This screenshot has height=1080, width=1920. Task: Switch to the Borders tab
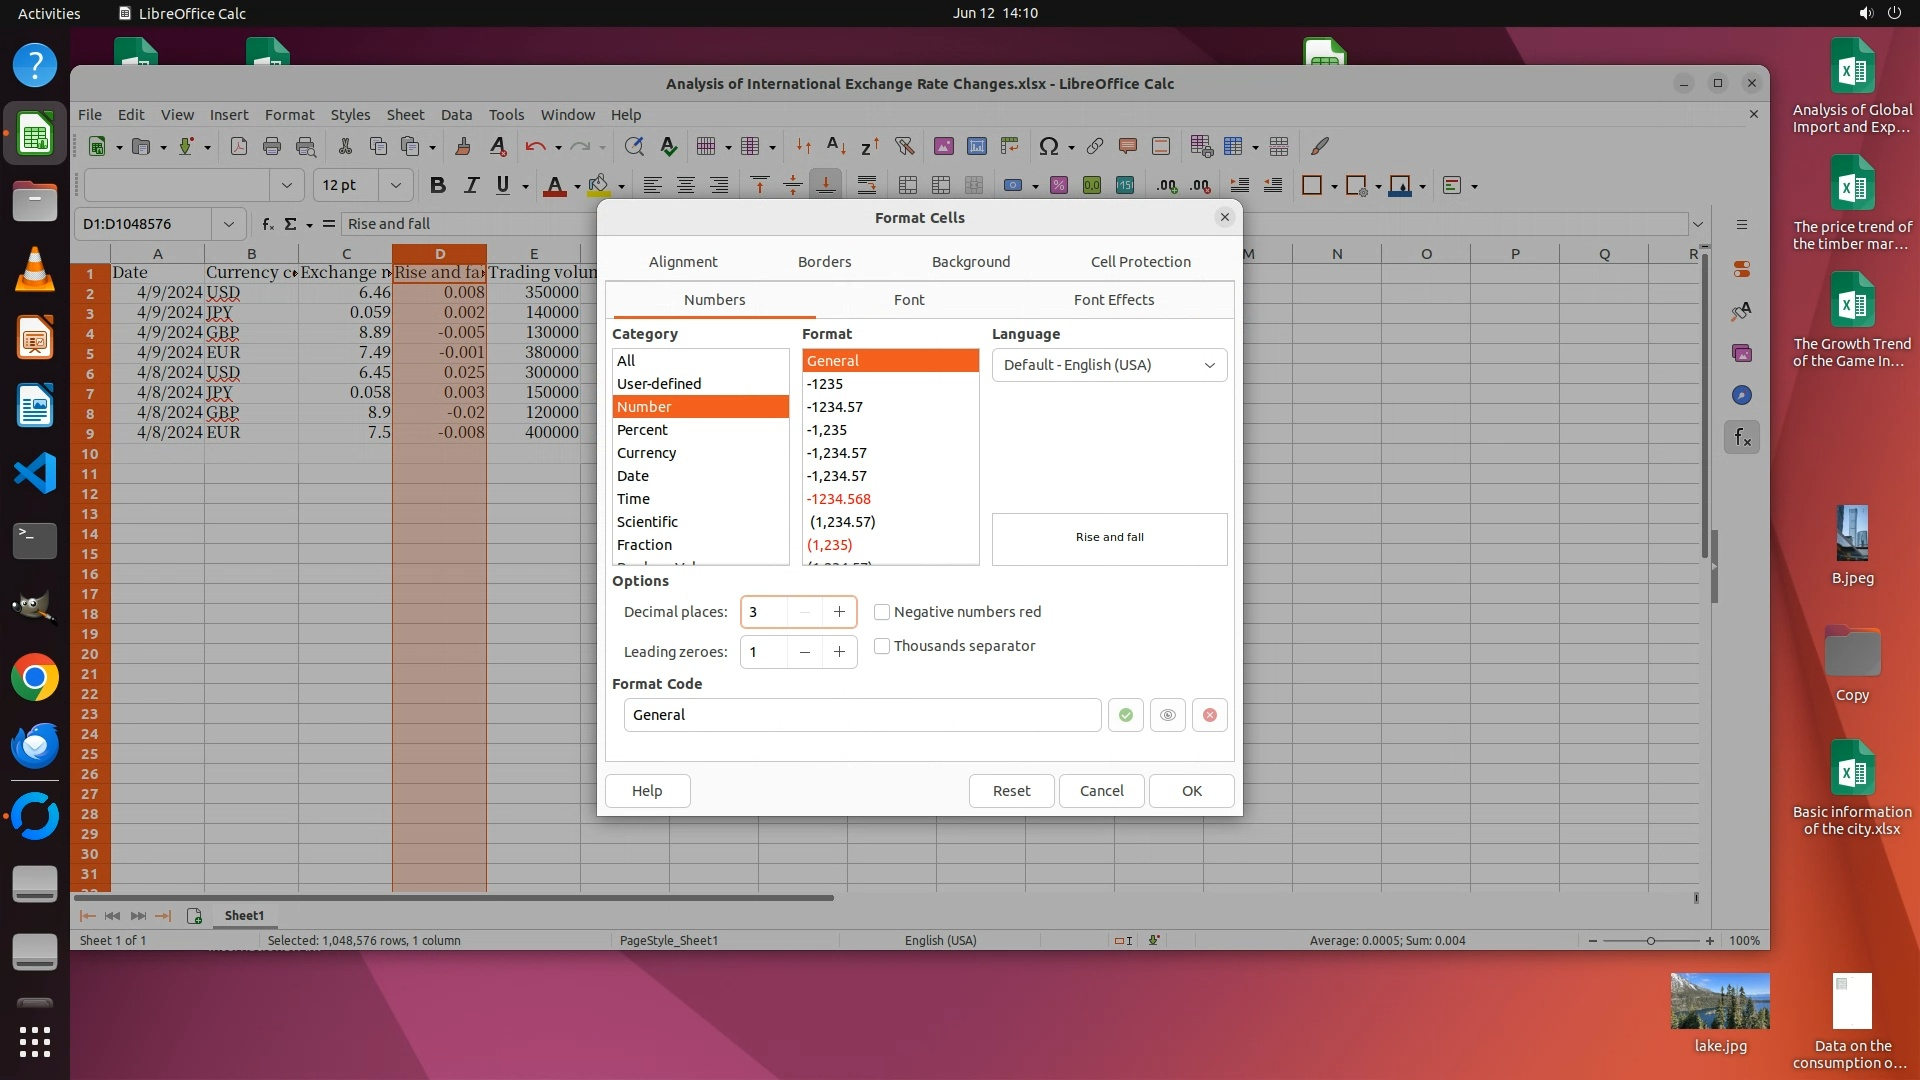824,262
